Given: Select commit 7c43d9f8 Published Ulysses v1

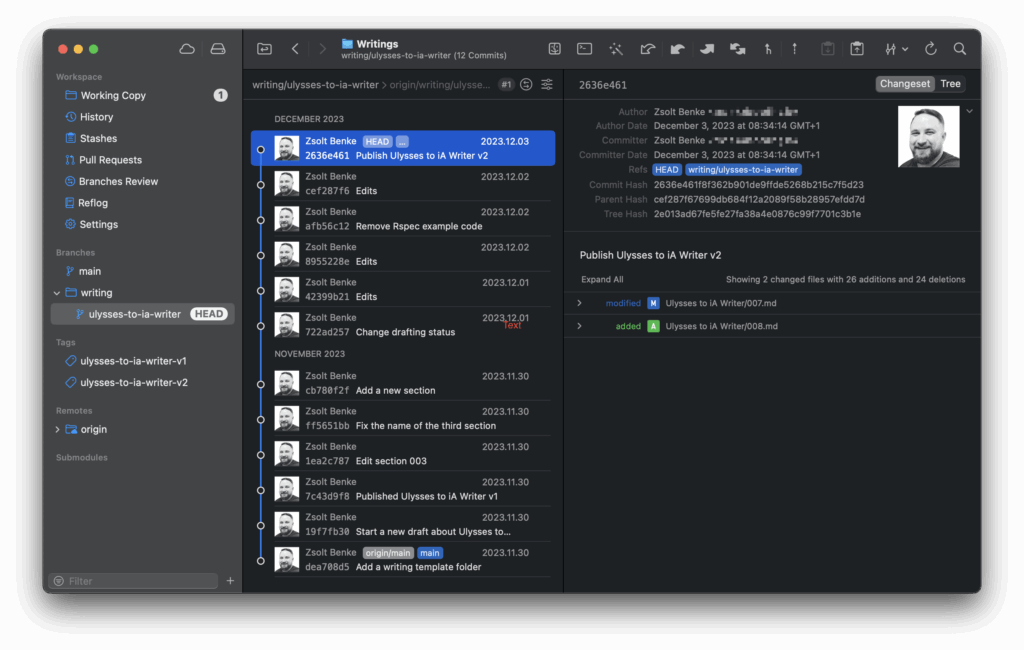Looking at the screenshot, I should pos(403,489).
